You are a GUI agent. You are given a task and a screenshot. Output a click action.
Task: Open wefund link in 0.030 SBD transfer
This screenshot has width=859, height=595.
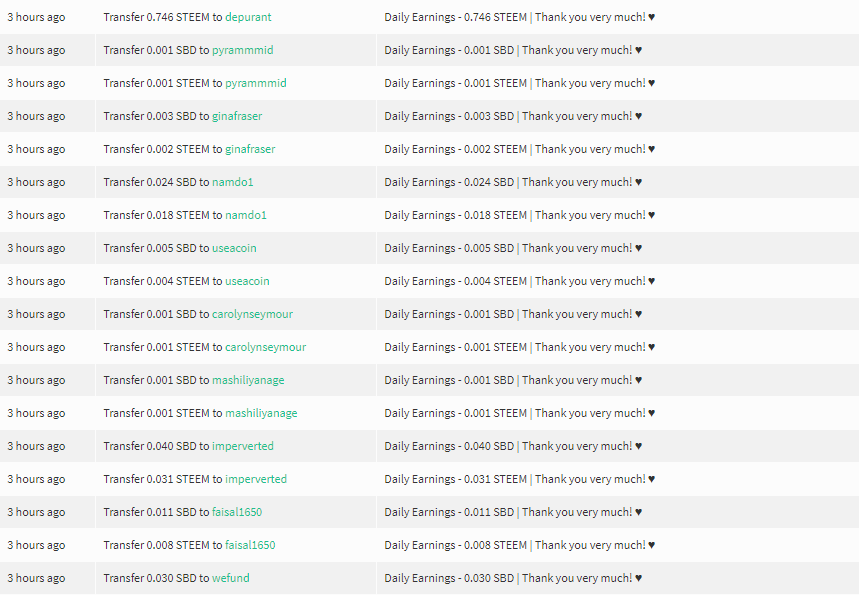(231, 578)
